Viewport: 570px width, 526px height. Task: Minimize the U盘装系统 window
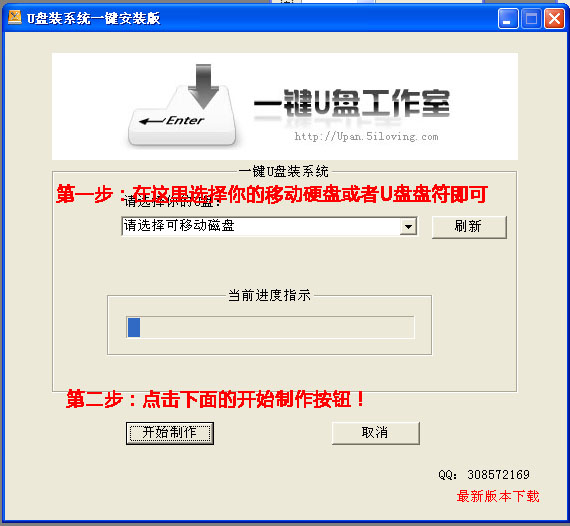(508, 18)
